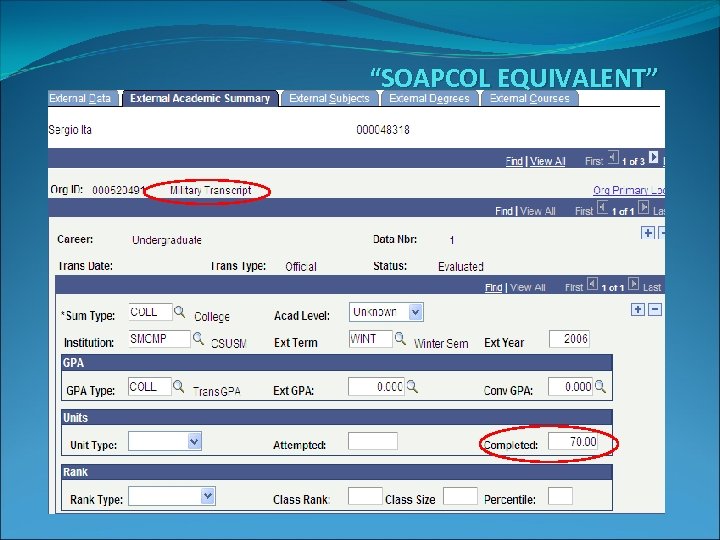Open the Ext Term lookup magnifier
The height and width of the screenshot is (540, 720).
(x=400, y=339)
